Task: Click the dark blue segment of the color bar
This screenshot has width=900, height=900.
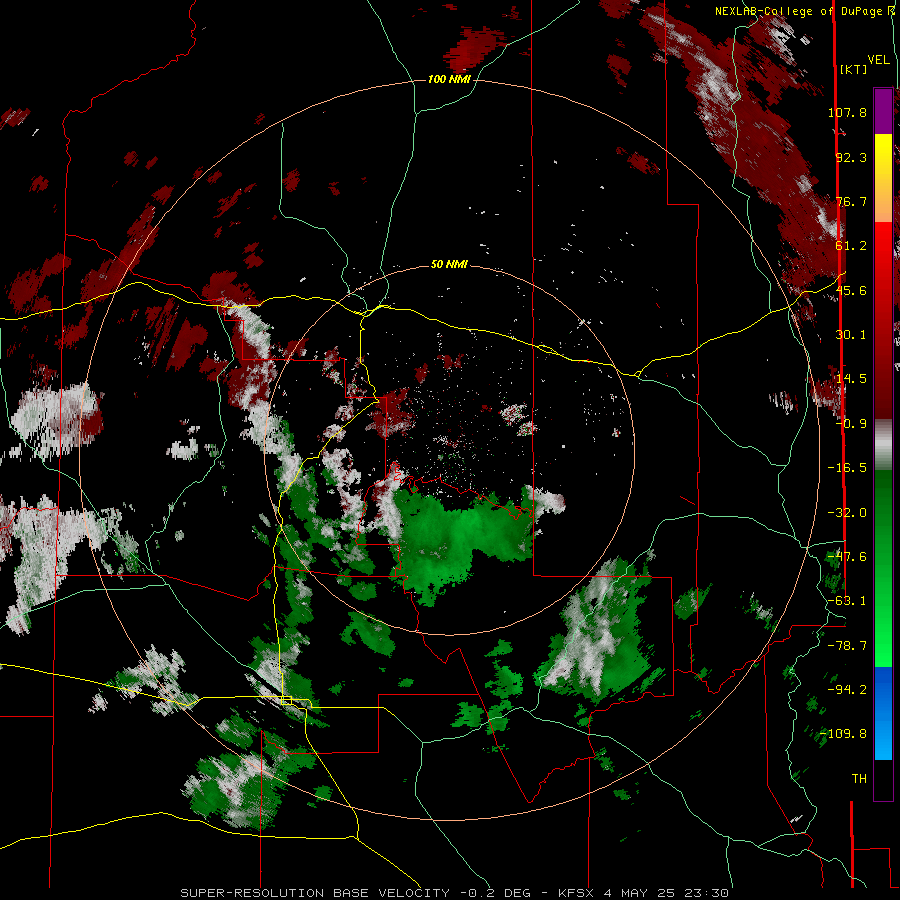Action: click(x=883, y=689)
